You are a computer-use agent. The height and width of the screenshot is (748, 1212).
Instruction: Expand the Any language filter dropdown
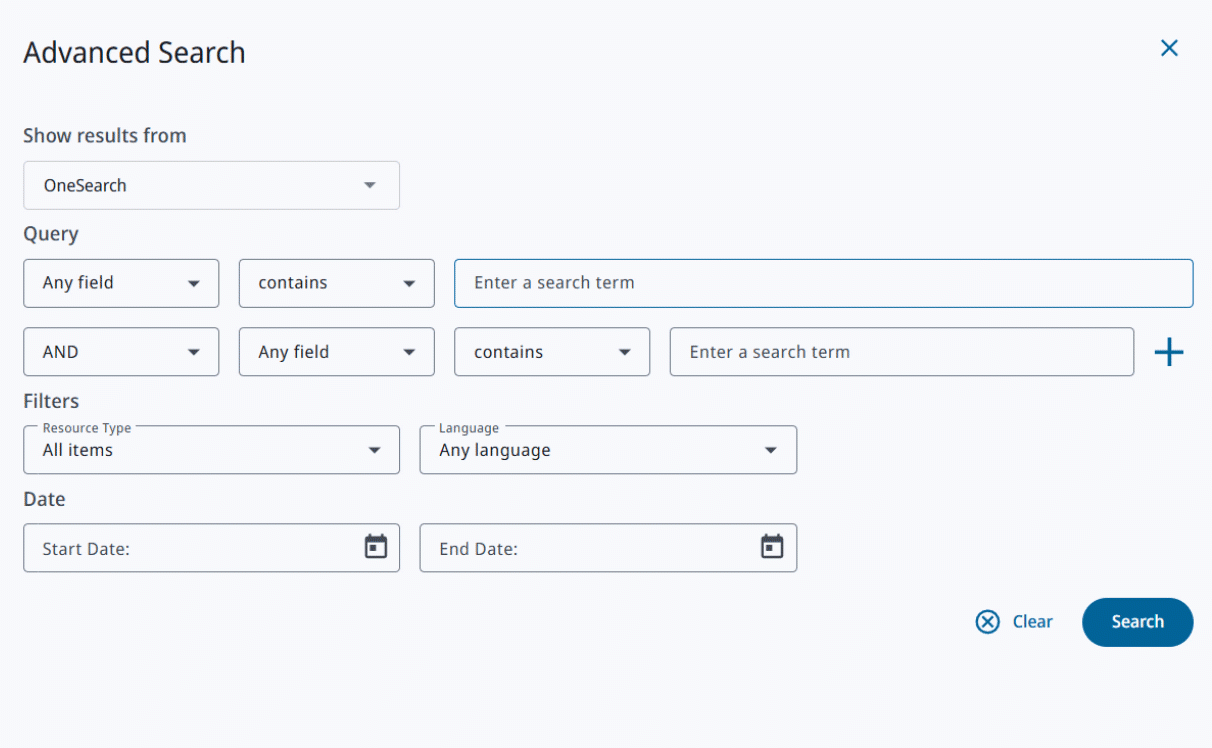coord(607,450)
